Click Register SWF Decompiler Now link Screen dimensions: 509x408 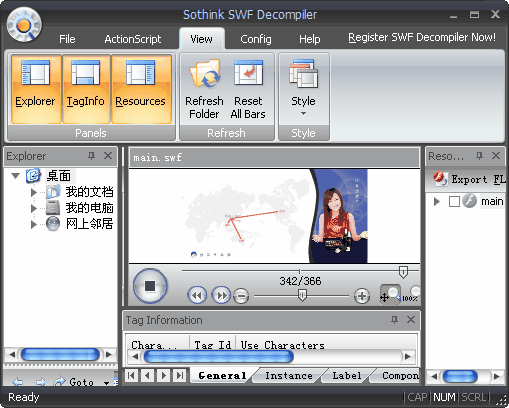pyautogui.click(x=422, y=37)
